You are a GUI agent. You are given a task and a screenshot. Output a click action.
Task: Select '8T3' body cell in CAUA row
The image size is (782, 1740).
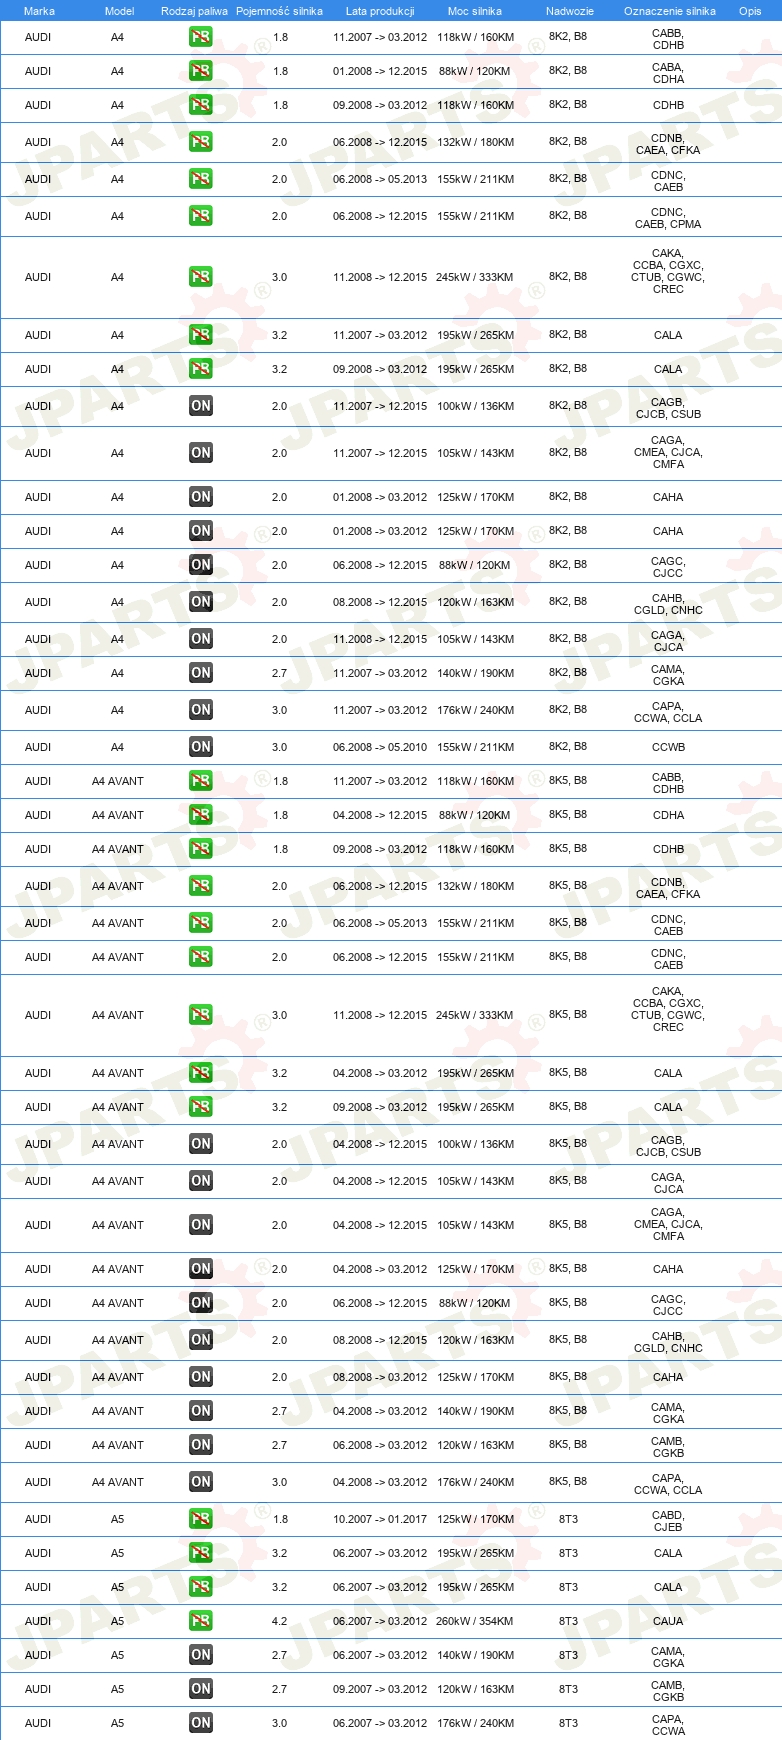(x=568, y=1621)
